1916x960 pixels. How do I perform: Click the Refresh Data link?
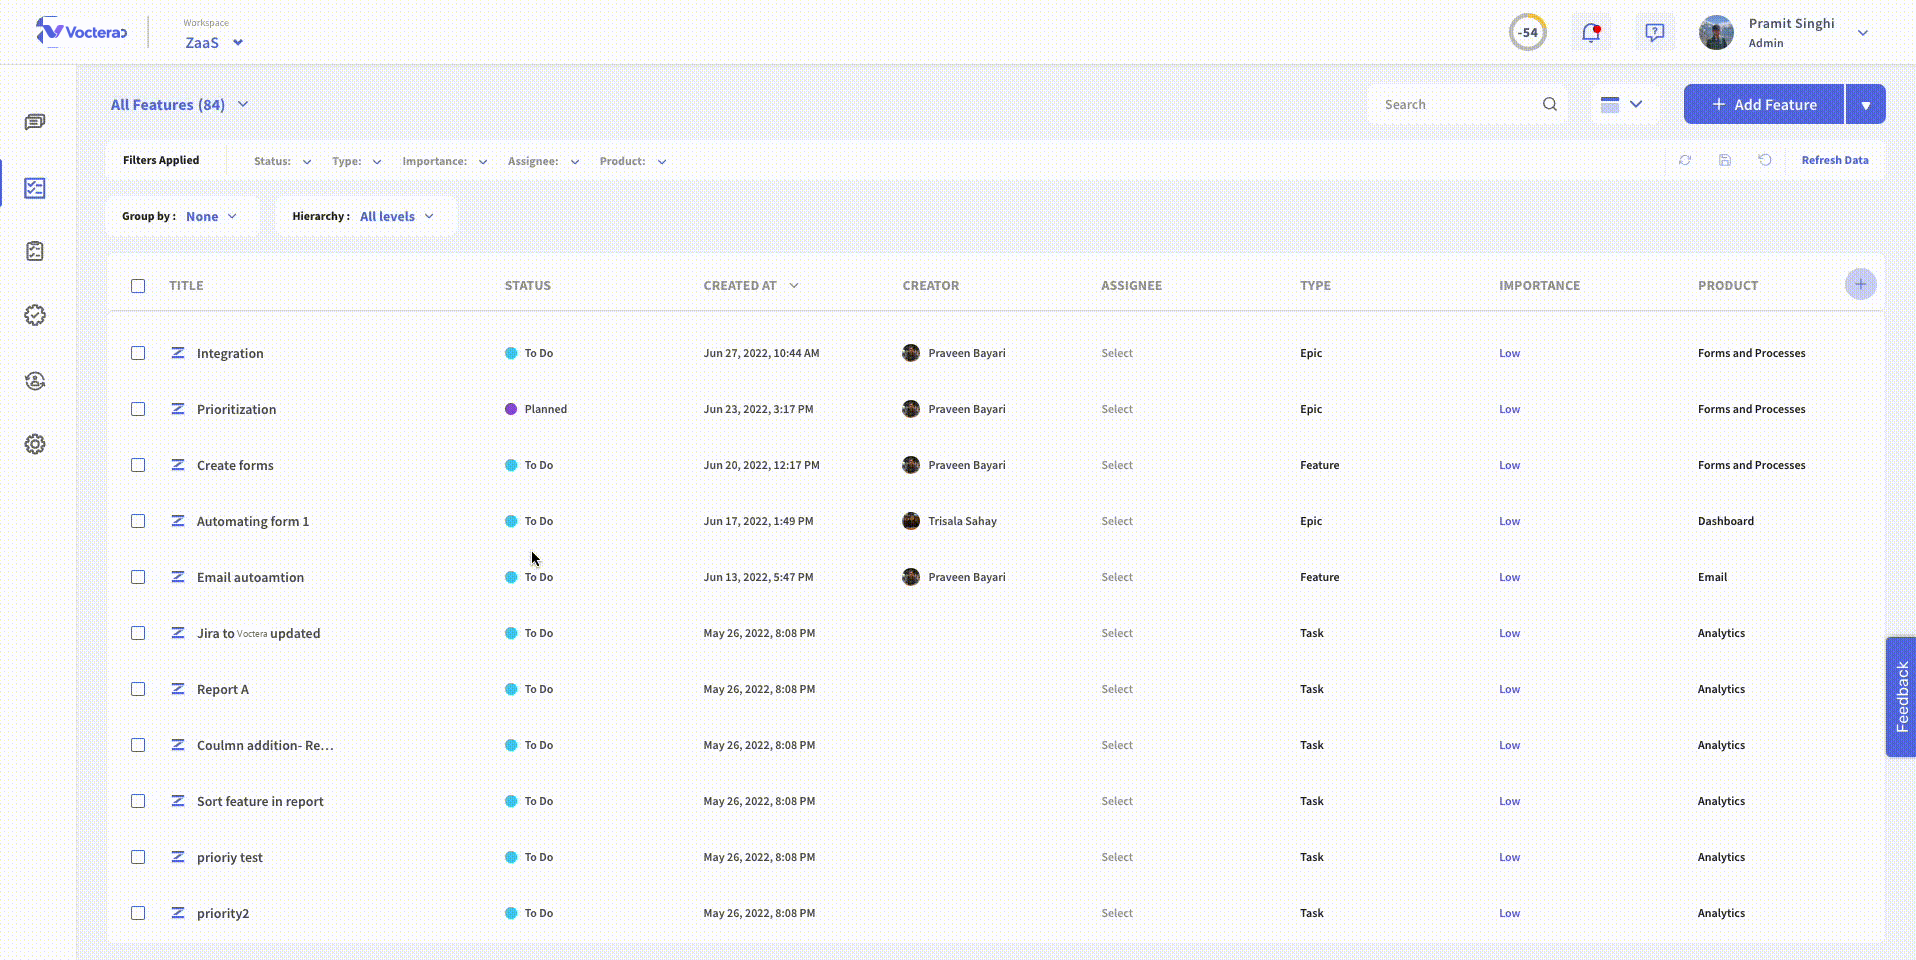tap(1835, 160)
